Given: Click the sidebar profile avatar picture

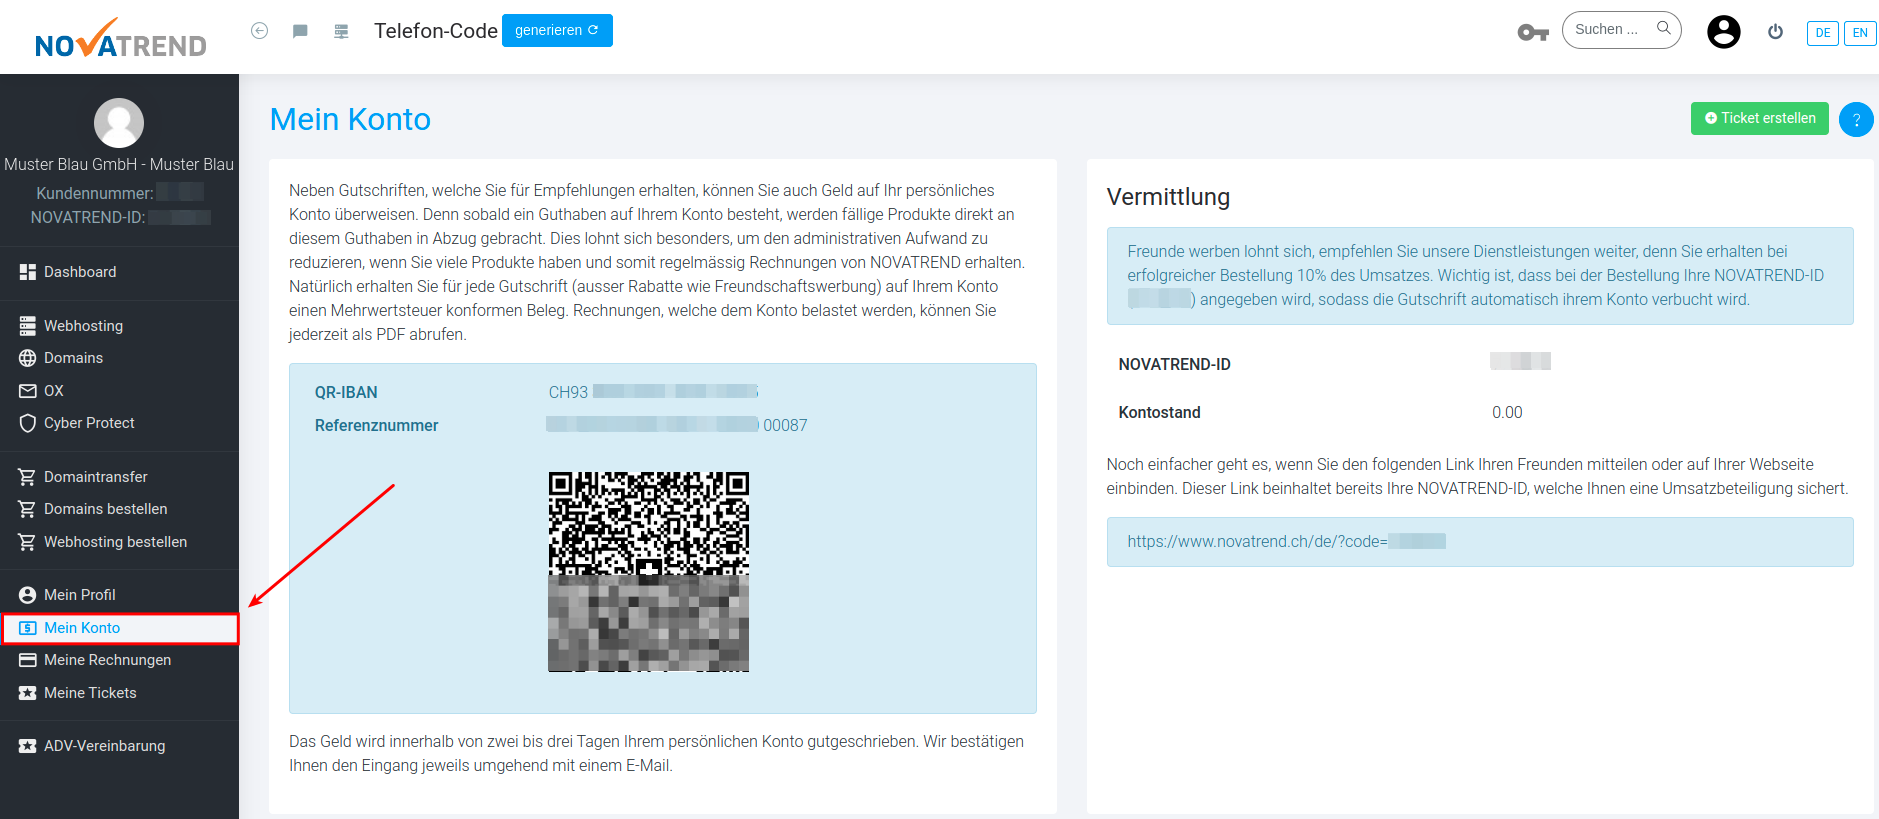Looking at the screenshot, I should 119,123.
